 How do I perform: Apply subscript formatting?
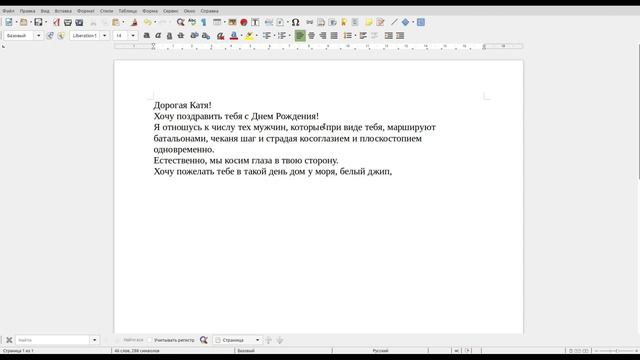tap(206, 36)
